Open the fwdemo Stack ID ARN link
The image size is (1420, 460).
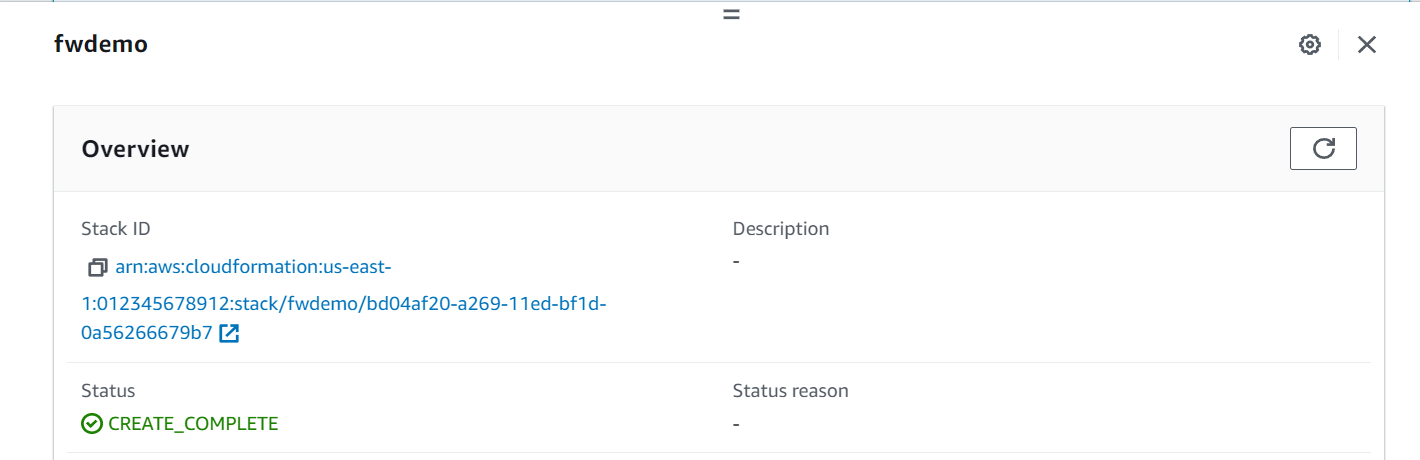click(344, 301)
